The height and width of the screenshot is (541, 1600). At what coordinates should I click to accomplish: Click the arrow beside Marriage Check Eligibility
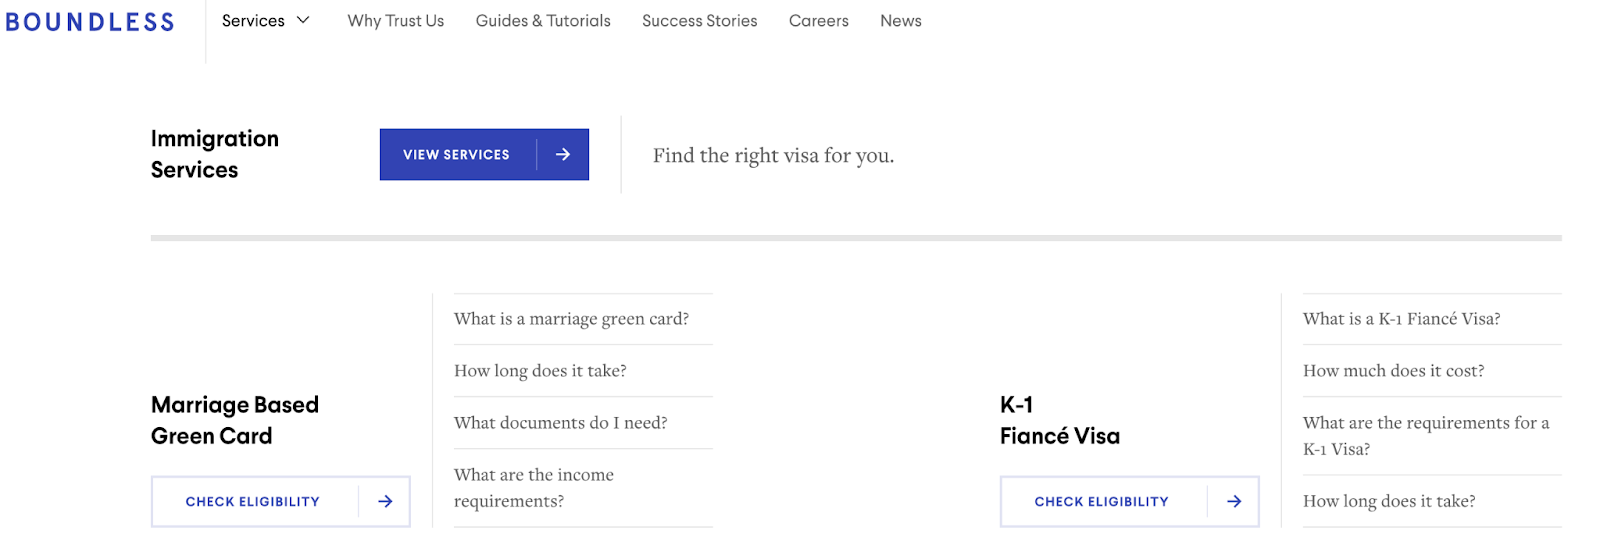[385, 502]
